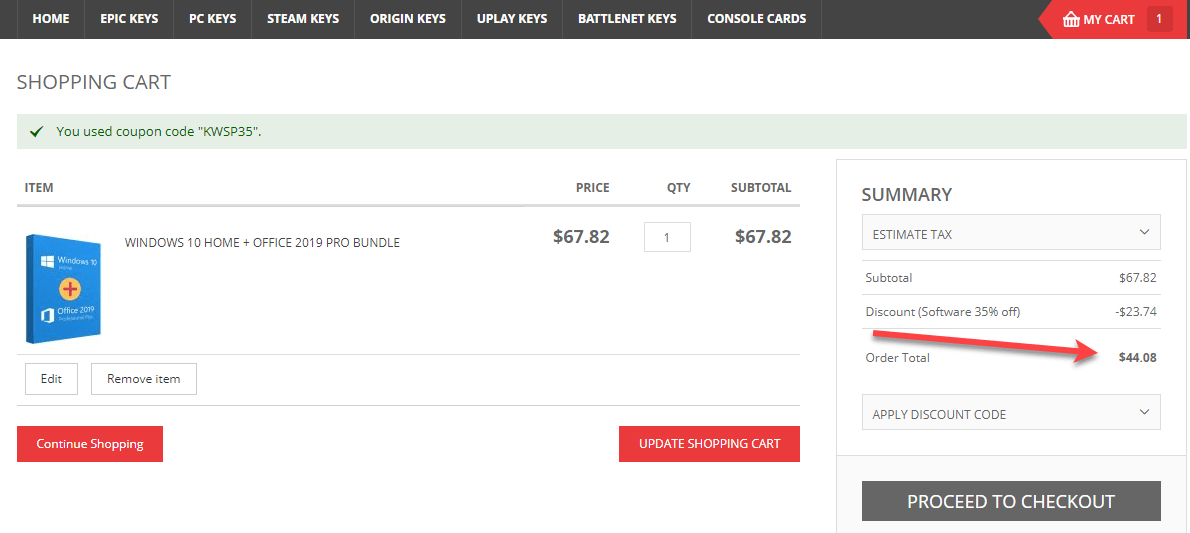Click the shopping basket cart icon

1071,20
